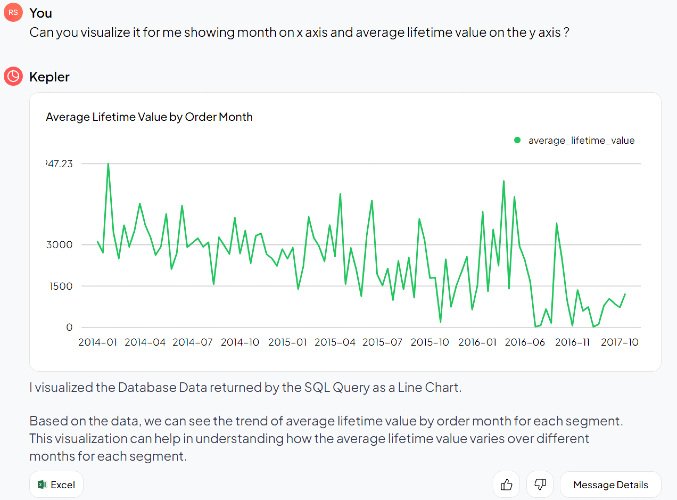The image size is (677, 500).
Task: Open Message Details
Action: point(611,484)
